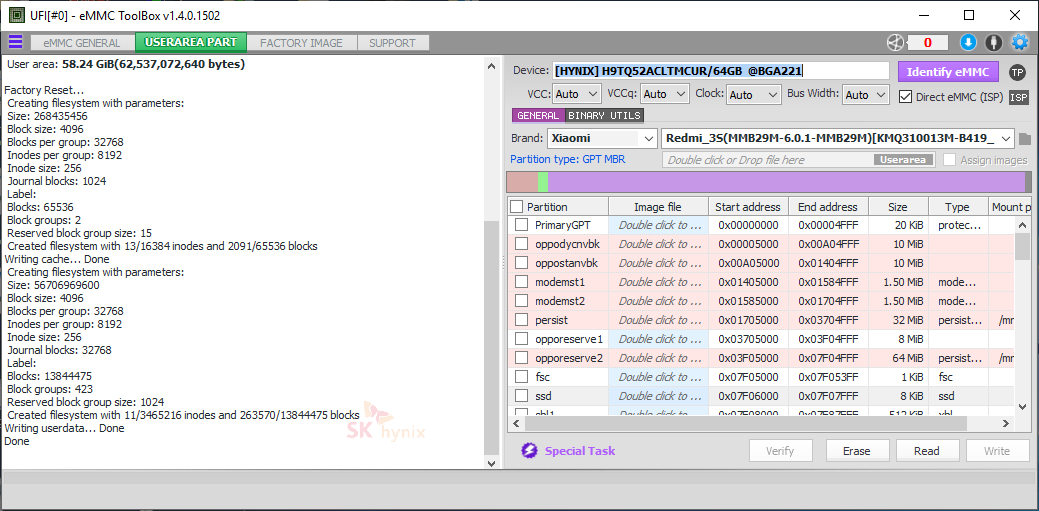Click the Erase button
The image size is (1039, 511).
point(856,451)
